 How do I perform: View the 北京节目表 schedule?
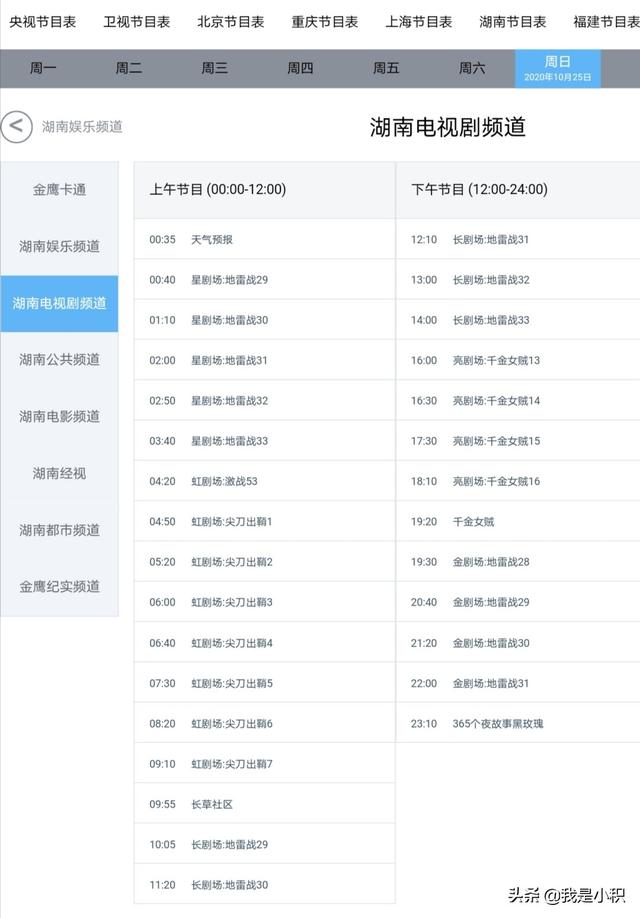[226, 19]
